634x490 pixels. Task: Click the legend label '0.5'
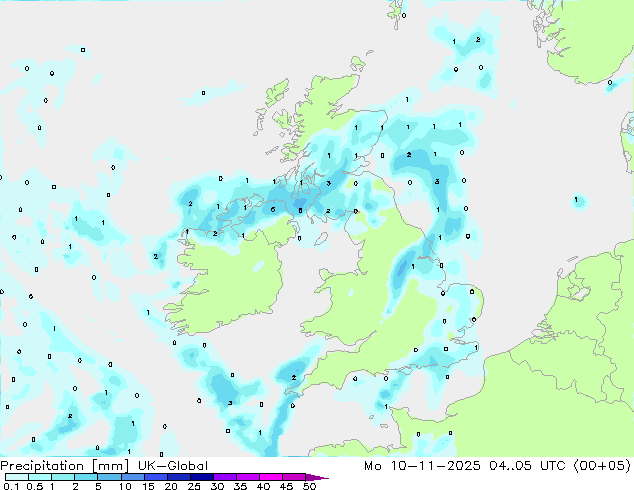click(x=35, y=486)
